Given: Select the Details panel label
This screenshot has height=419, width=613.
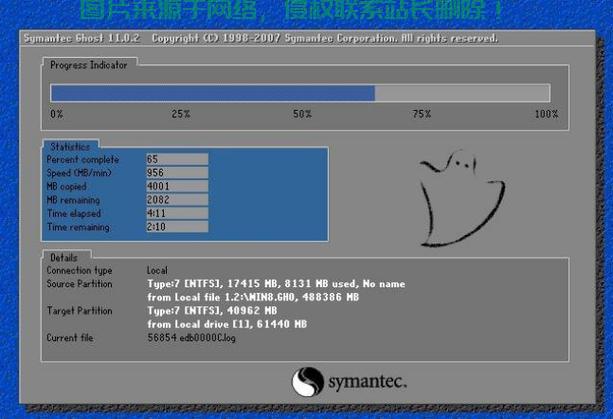Looking at the screenshot, I should point(64,258).
